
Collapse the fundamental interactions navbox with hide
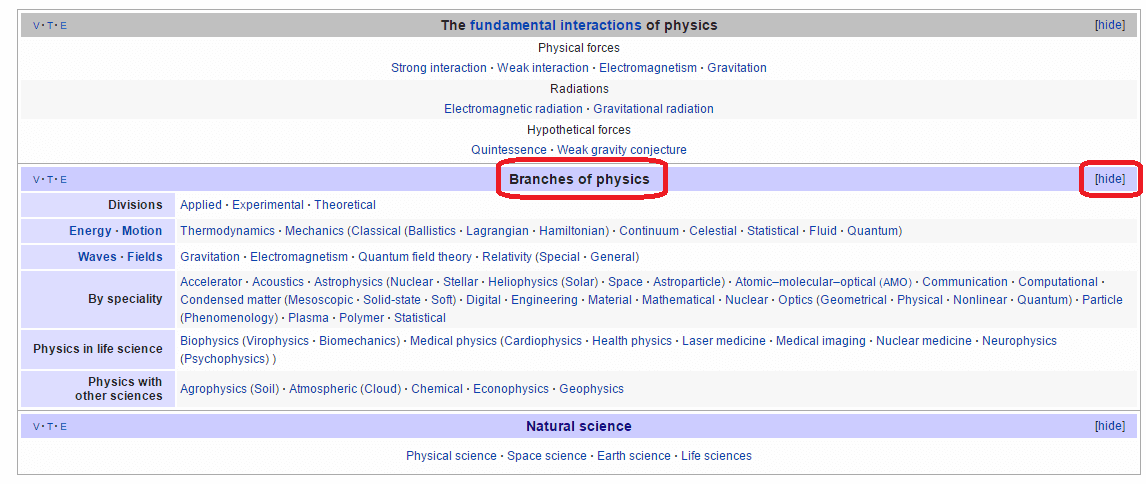(x=1110, y=25)
